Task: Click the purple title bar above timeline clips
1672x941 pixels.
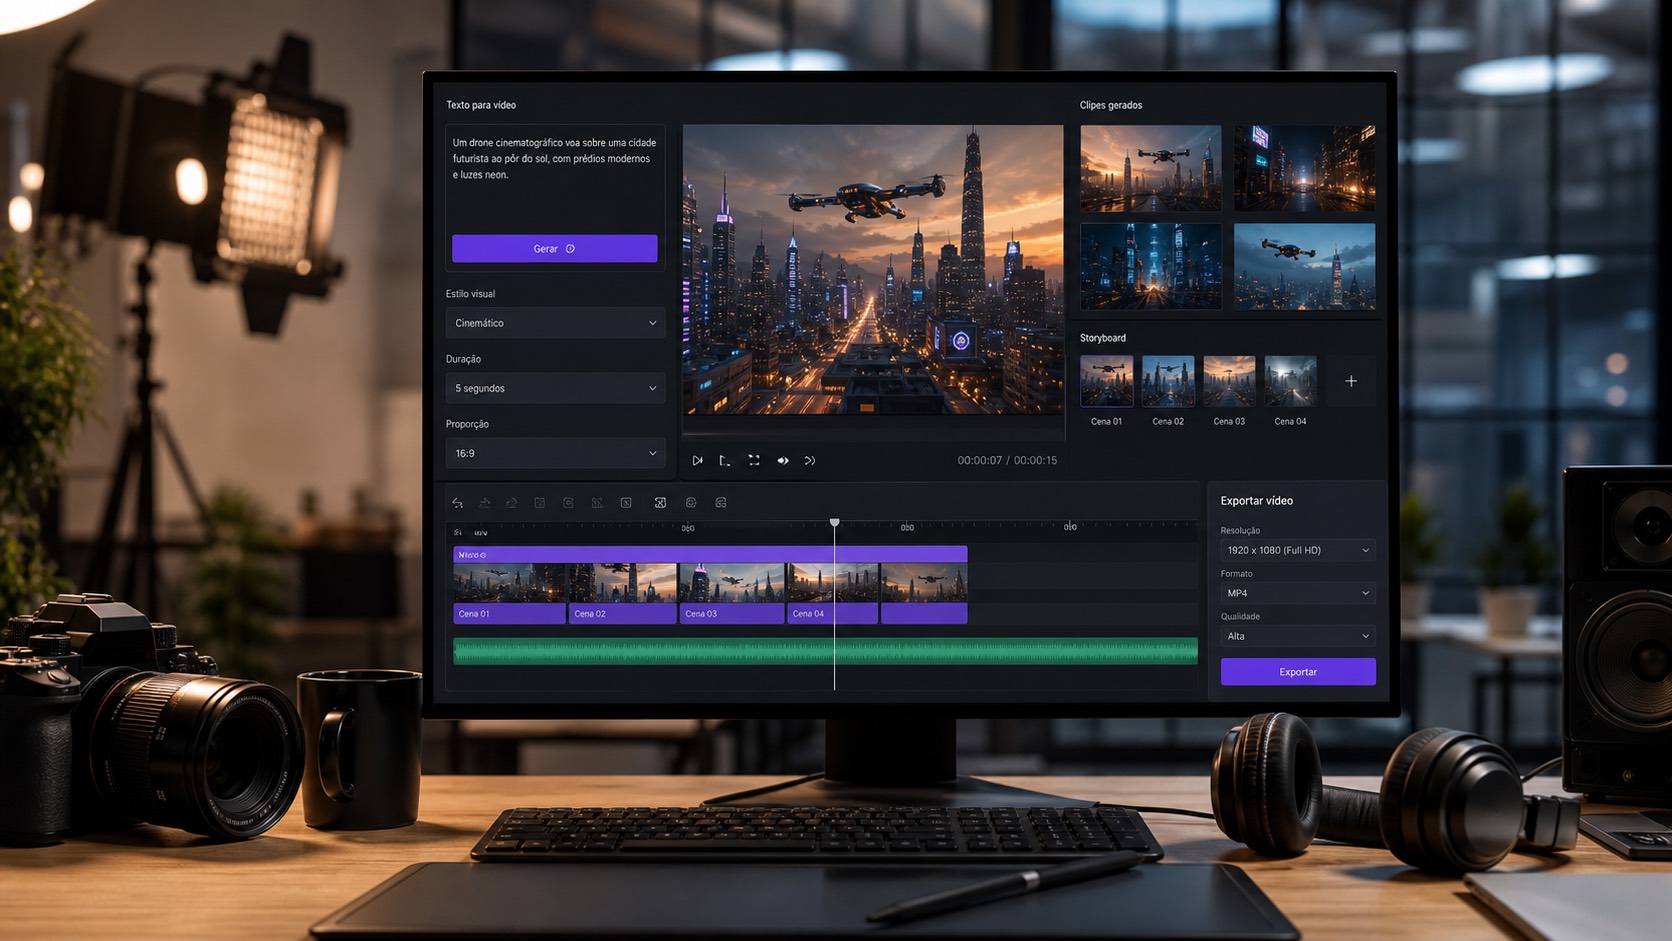Action: point(710,554)
